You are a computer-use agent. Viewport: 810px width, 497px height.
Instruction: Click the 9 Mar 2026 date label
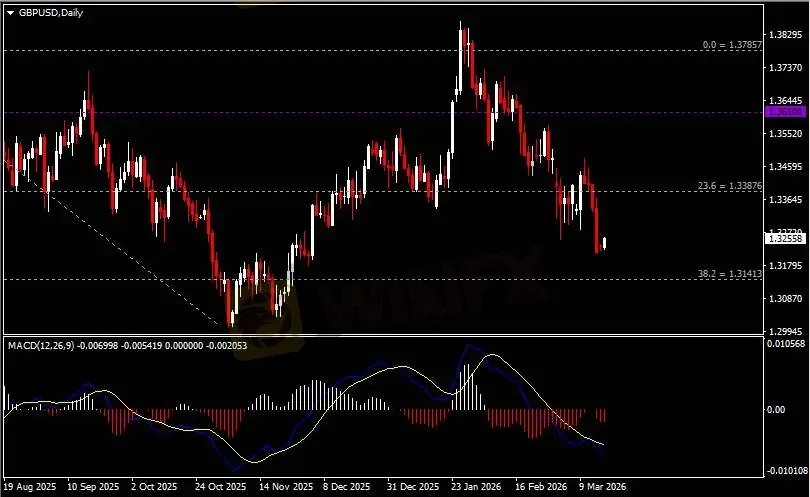tap(602, 487)
